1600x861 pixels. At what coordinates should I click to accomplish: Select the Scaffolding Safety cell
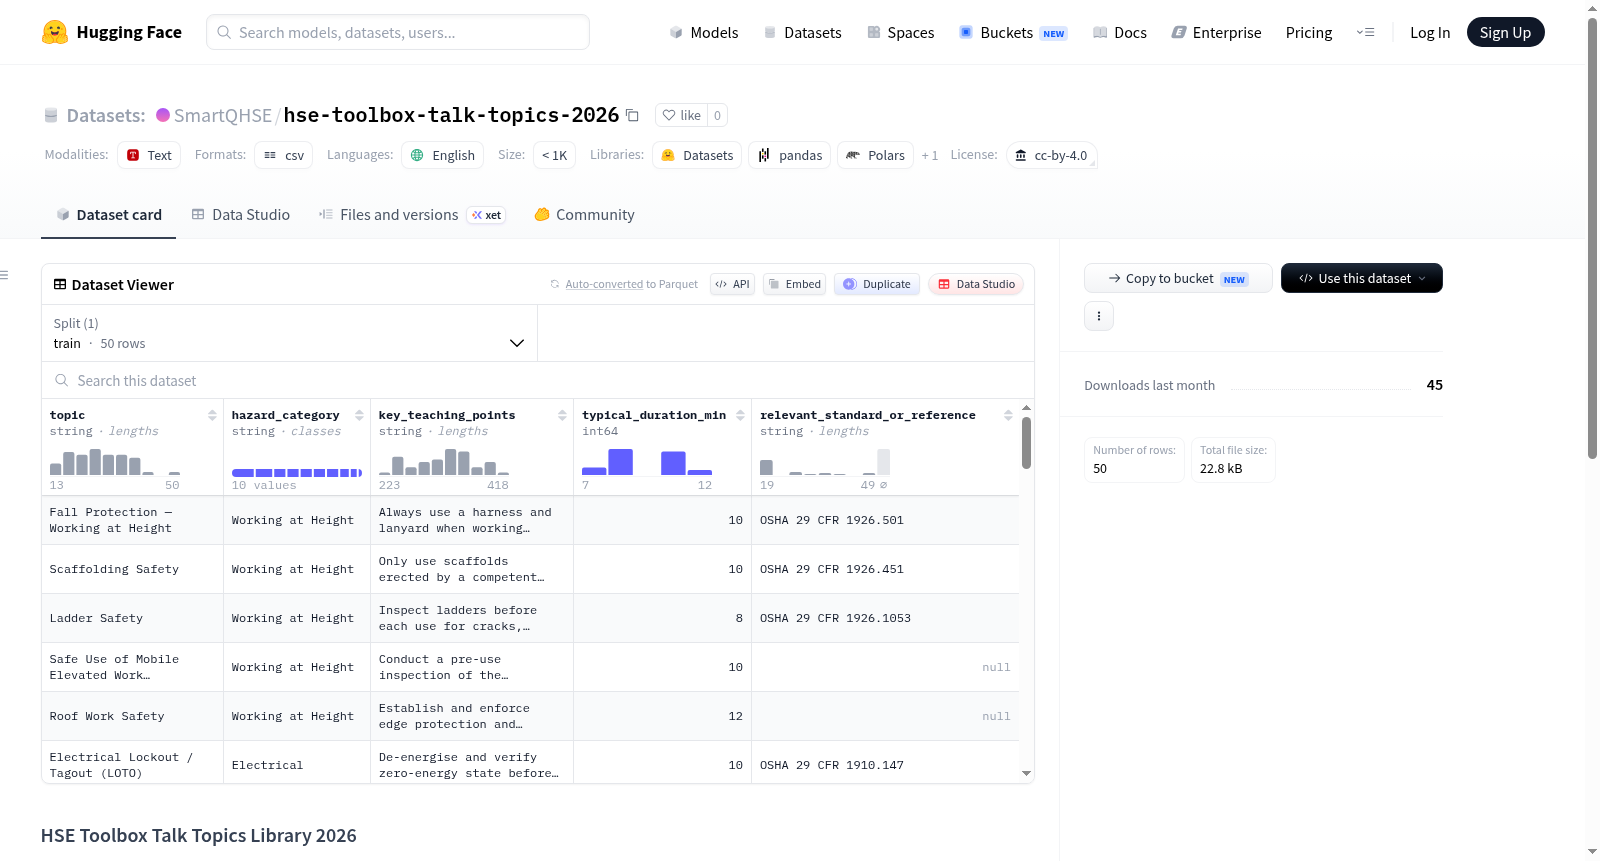(x=132, y=569)
